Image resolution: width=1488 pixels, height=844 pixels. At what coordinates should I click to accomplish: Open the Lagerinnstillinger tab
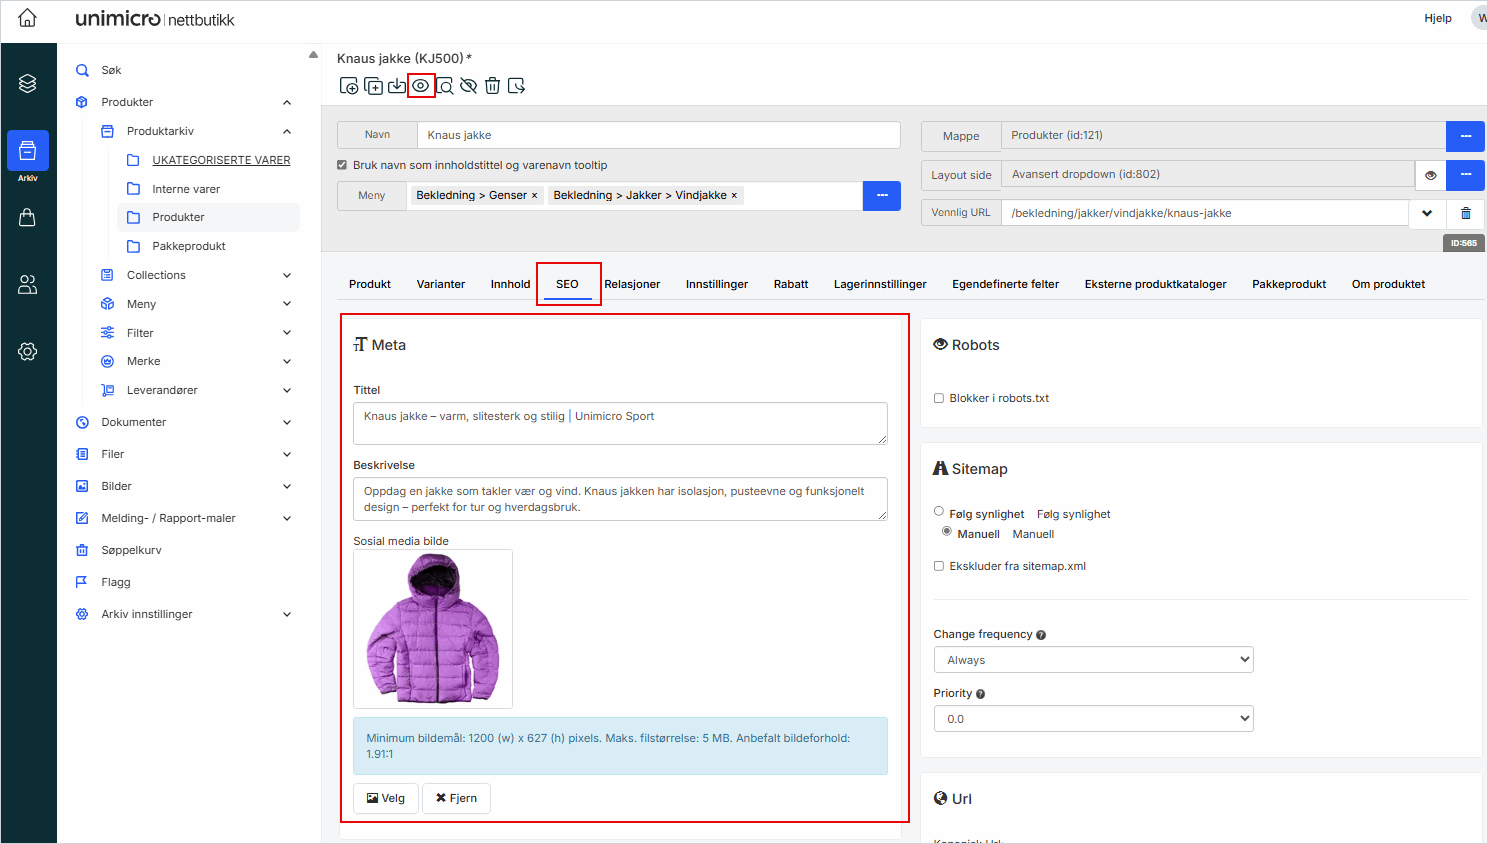(x=880, y=284)
